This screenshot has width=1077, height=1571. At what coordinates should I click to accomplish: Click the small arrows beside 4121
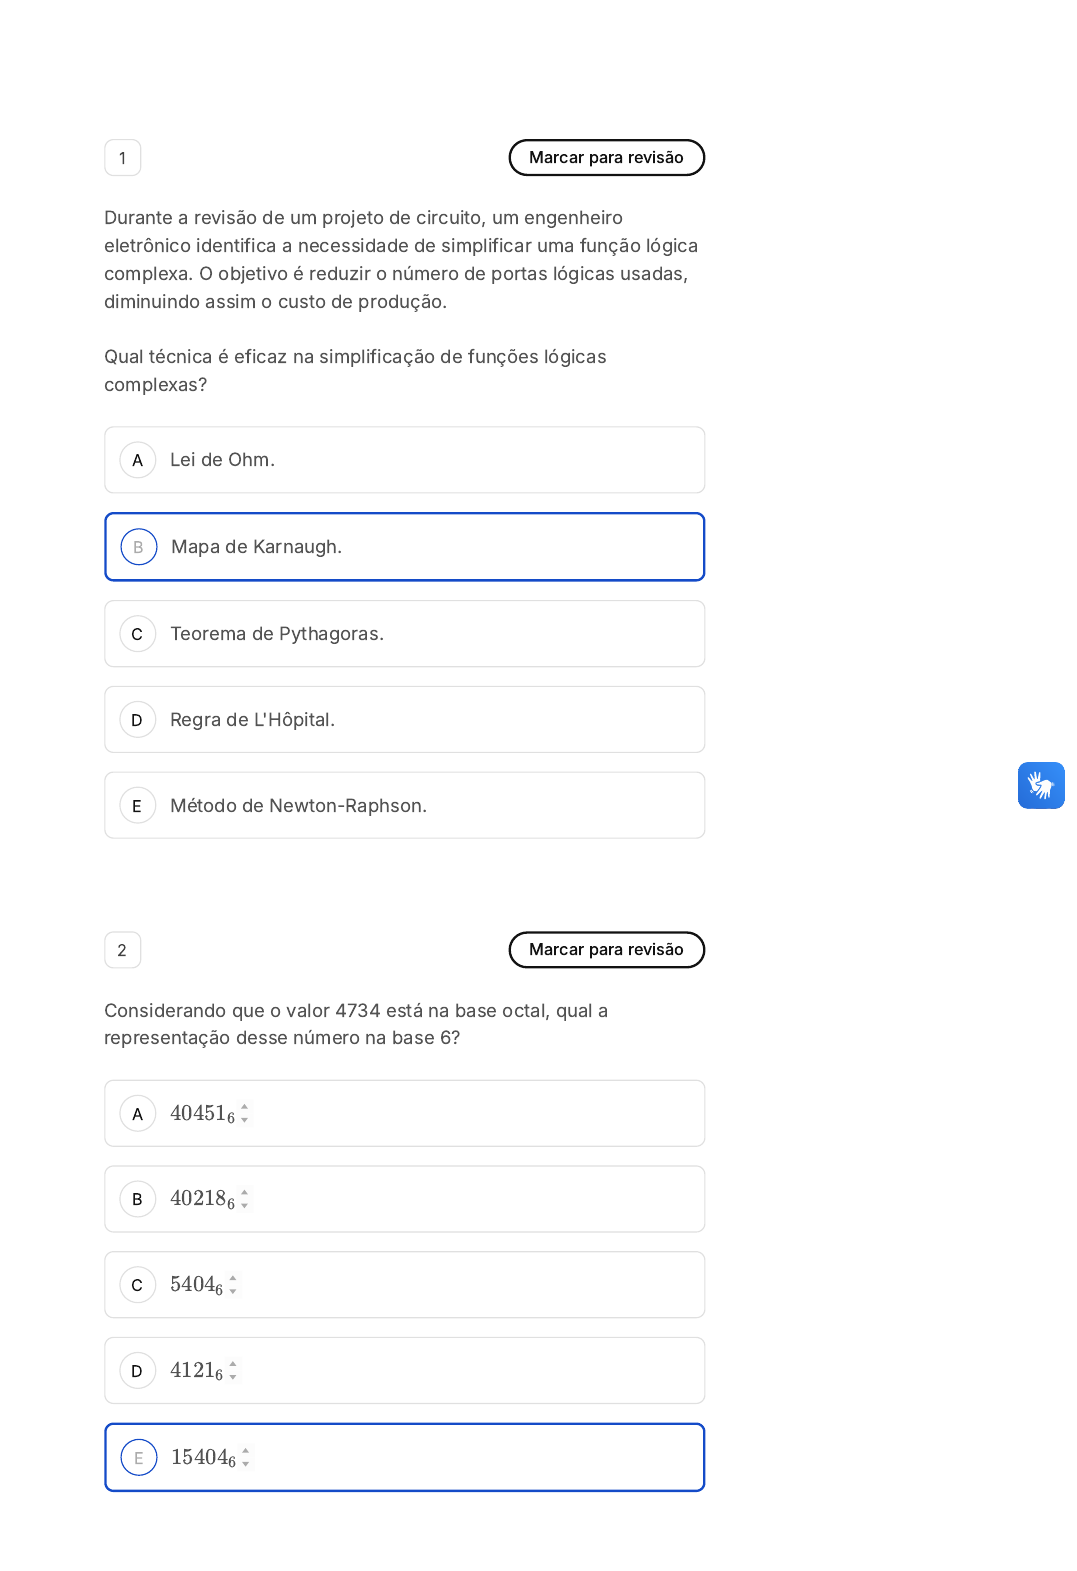tap(233, 1371)
